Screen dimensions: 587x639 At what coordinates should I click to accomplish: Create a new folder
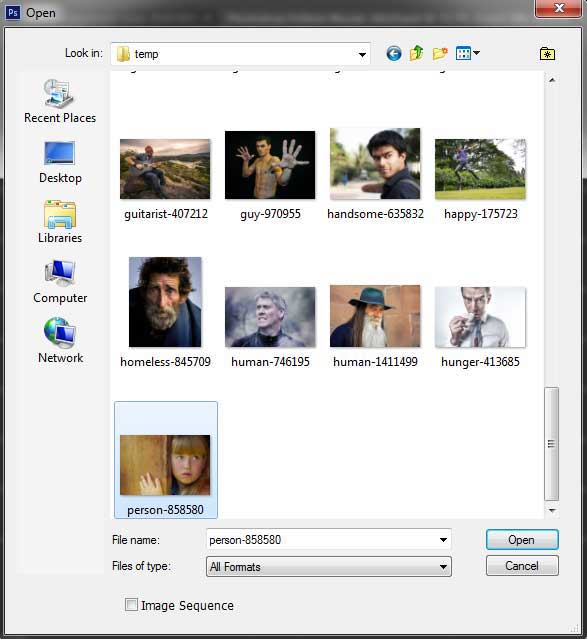(440, 53)
